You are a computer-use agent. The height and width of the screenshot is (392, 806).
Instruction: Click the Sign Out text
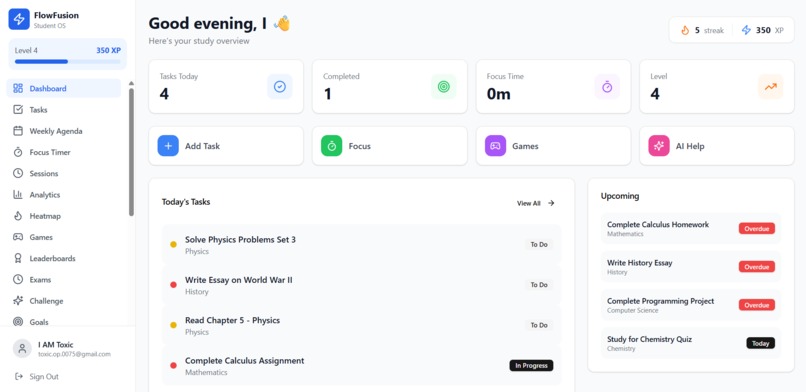point(44,377)
